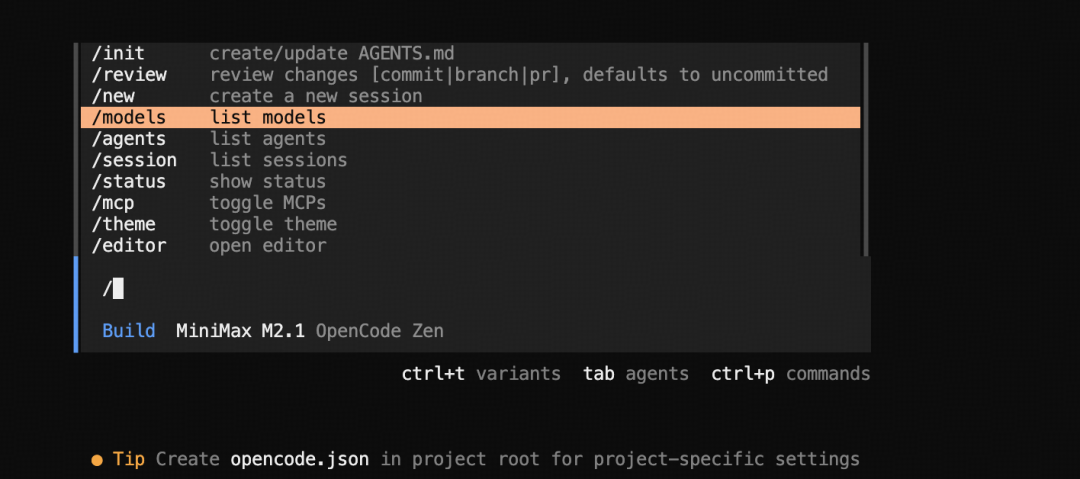The image size is (1080, 479).
Task: Select the /new session command
Action: click(x=113, y=97)
